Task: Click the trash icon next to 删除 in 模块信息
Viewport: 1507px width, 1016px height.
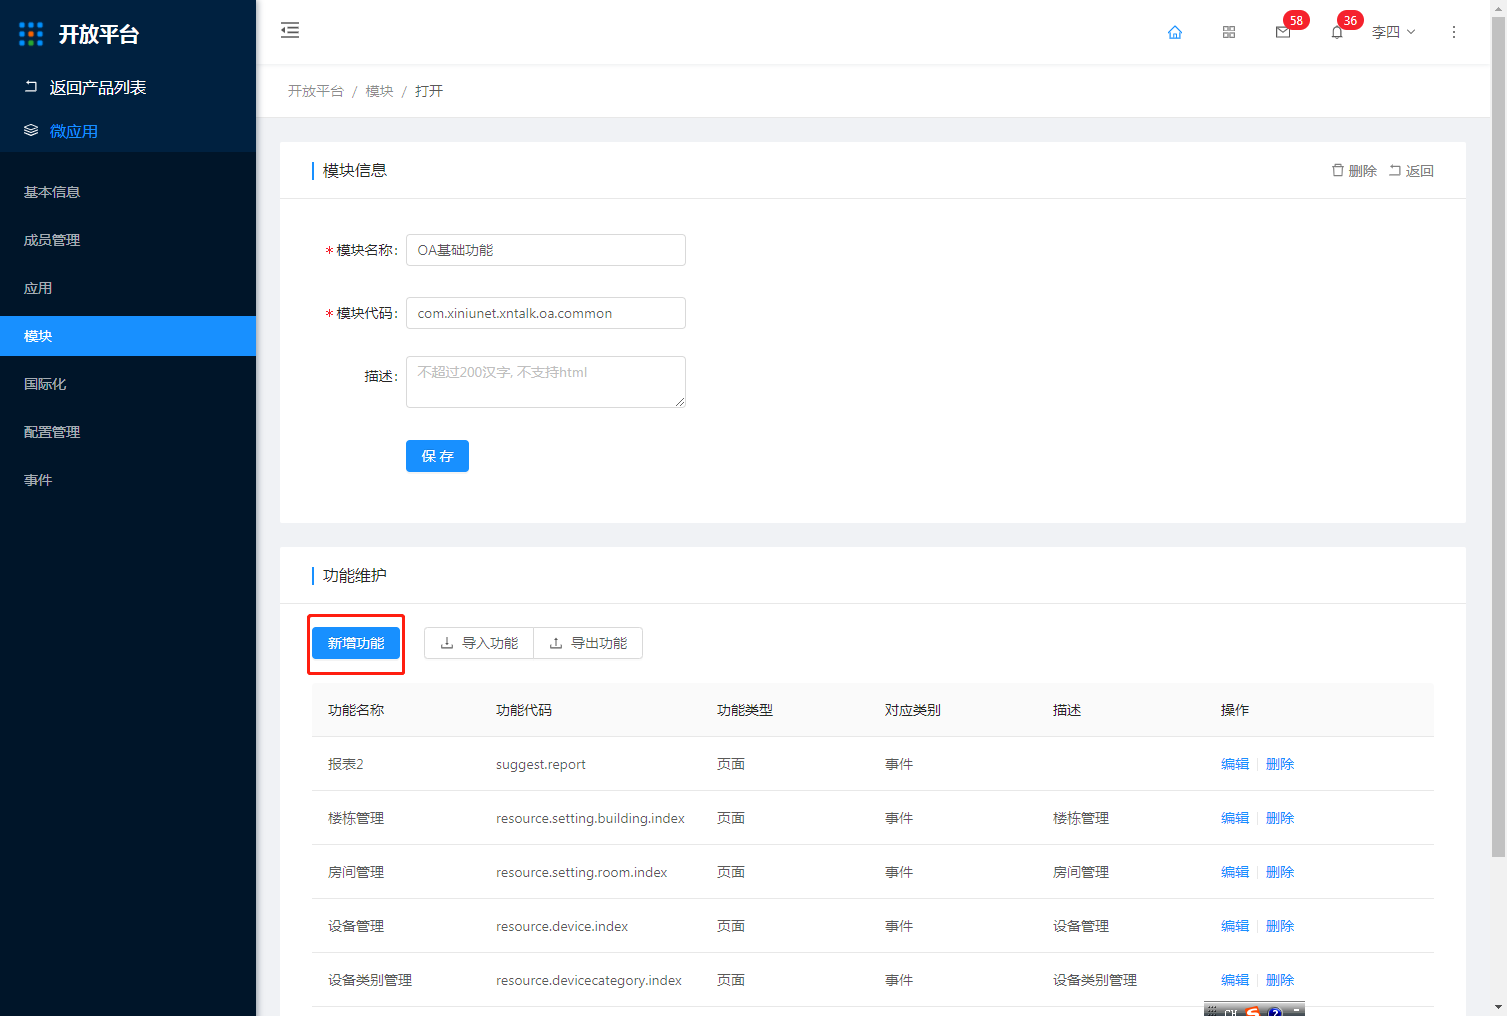Action: tap(1337, 170)
